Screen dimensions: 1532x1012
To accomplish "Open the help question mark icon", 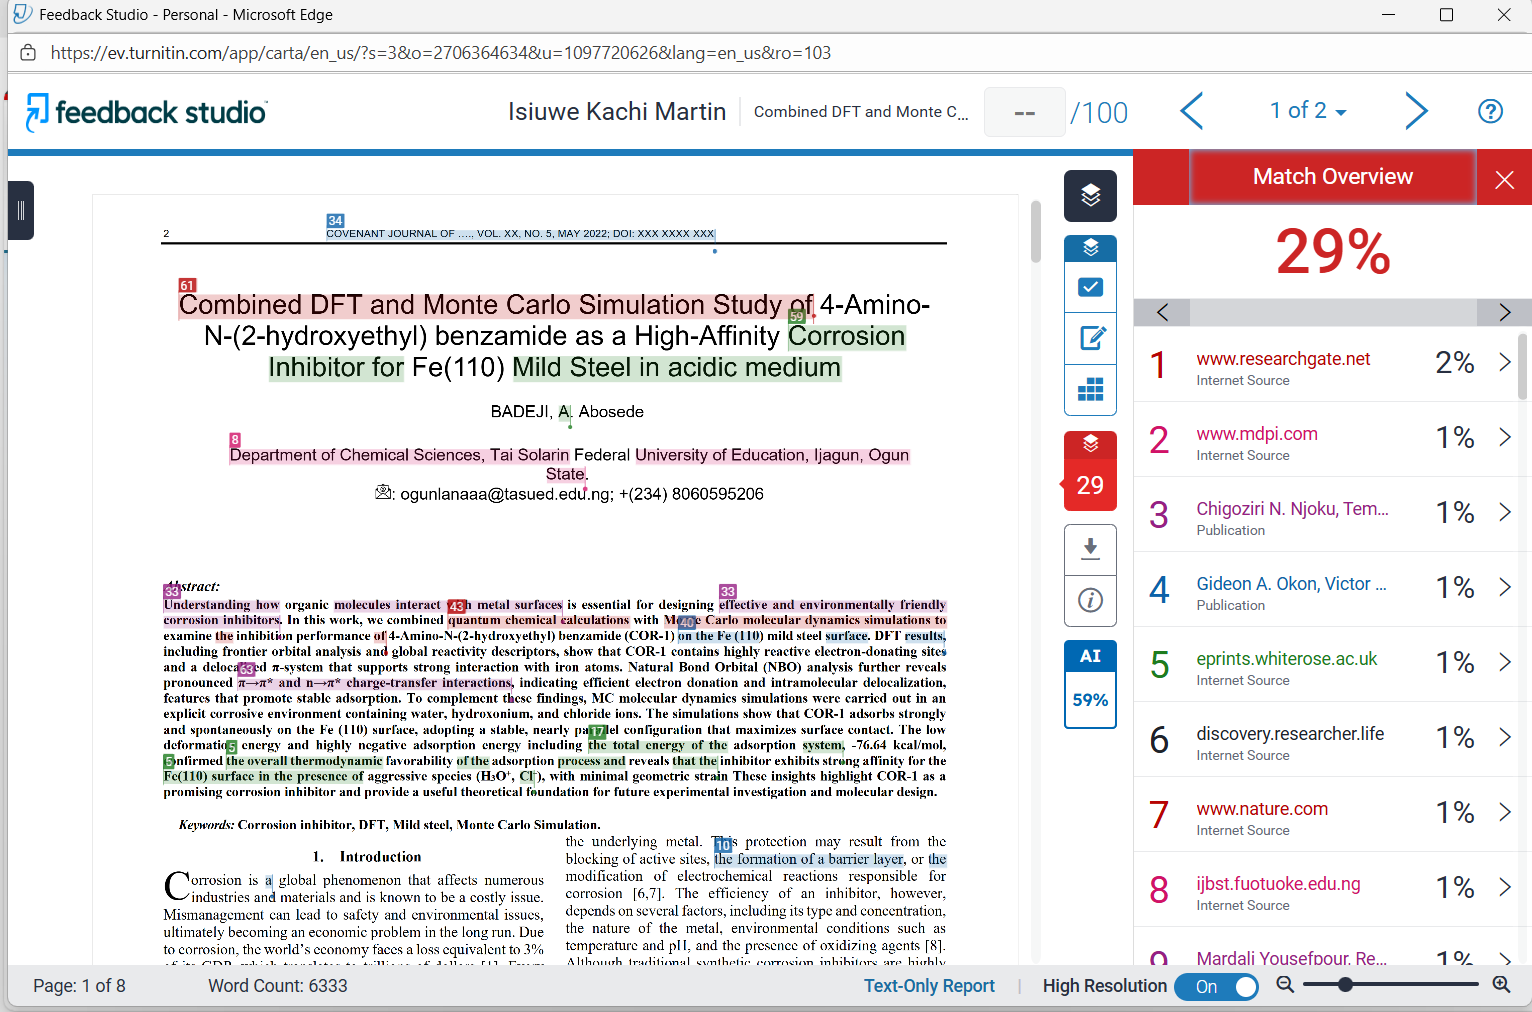I will tap(1490, 112).
